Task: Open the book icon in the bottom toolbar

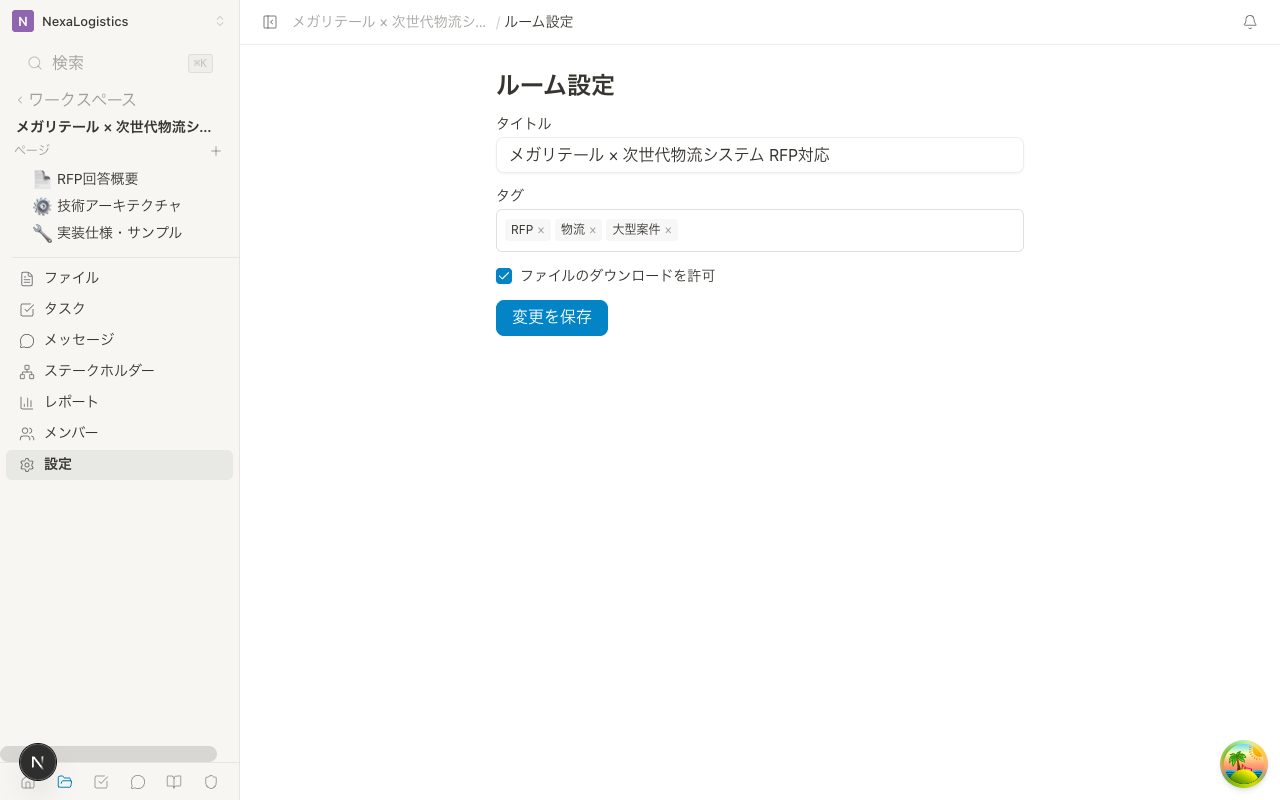Action: click(174, 782)
